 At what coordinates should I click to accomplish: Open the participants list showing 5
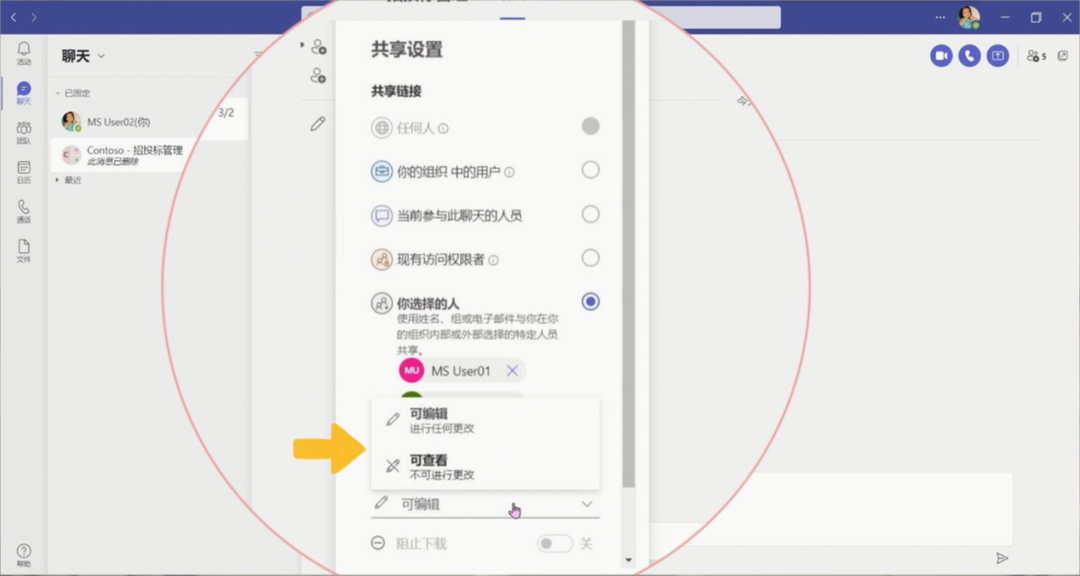(x=1036, y=56)
